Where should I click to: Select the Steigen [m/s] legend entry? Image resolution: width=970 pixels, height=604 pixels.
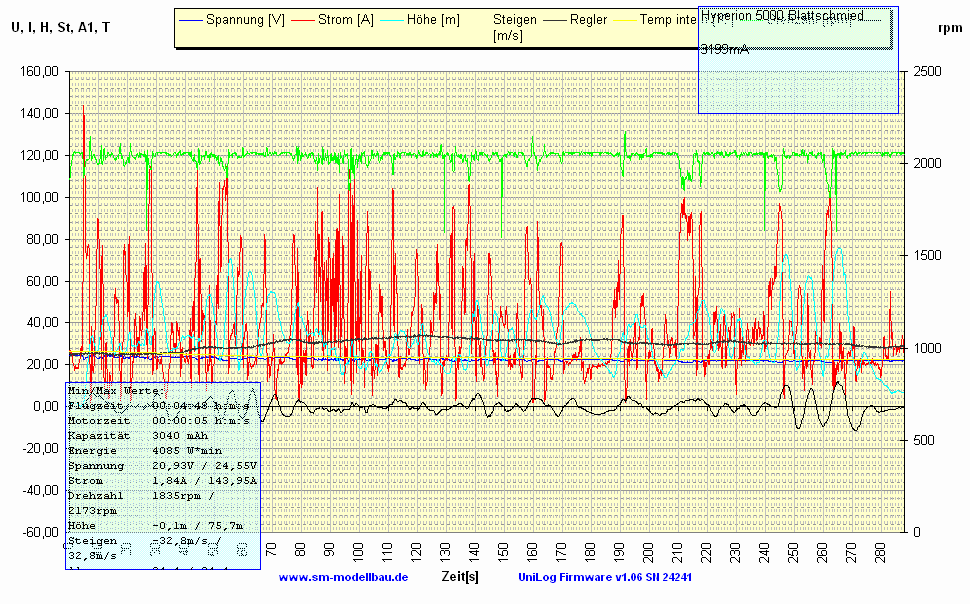[x=515, y=27]
